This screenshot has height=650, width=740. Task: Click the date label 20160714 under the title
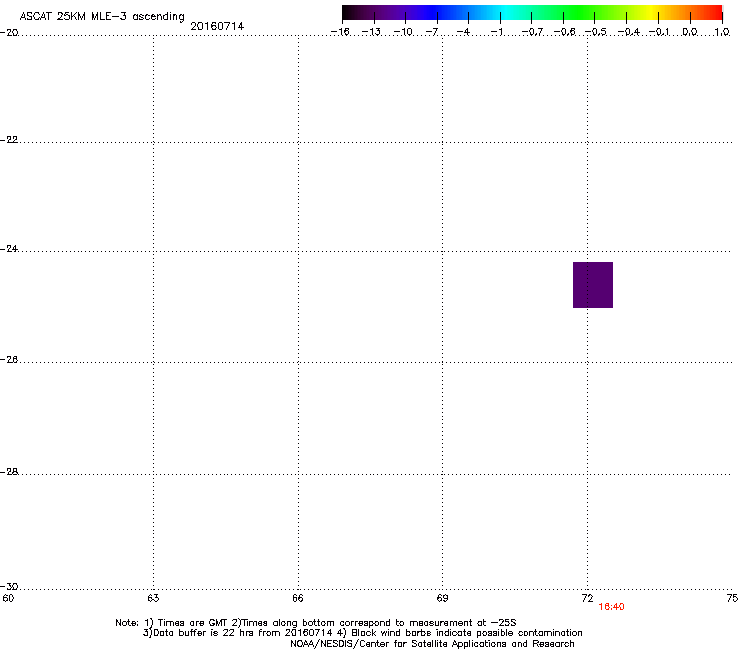click(x=217, y=26)
